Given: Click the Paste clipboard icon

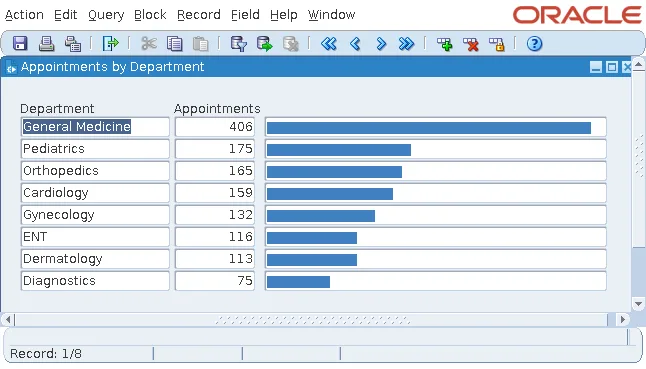Looking at the screenshot, I should 201,43.
